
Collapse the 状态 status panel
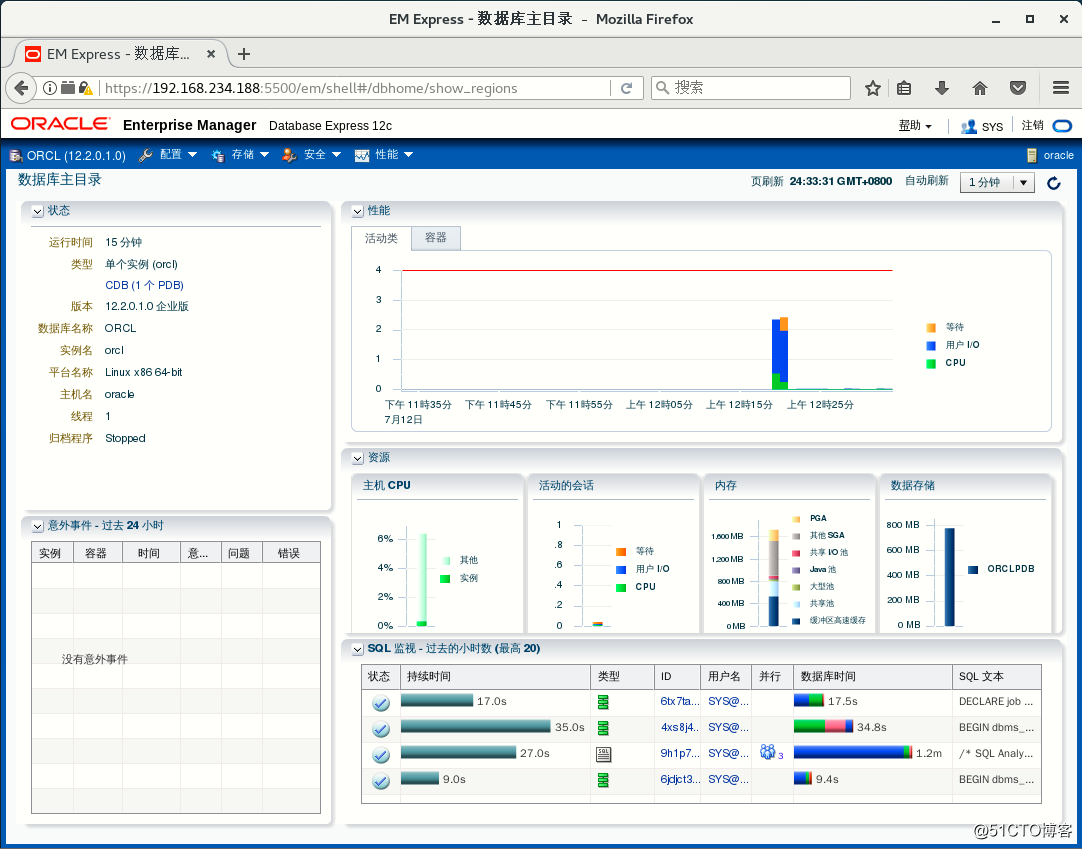pos(38,211)
